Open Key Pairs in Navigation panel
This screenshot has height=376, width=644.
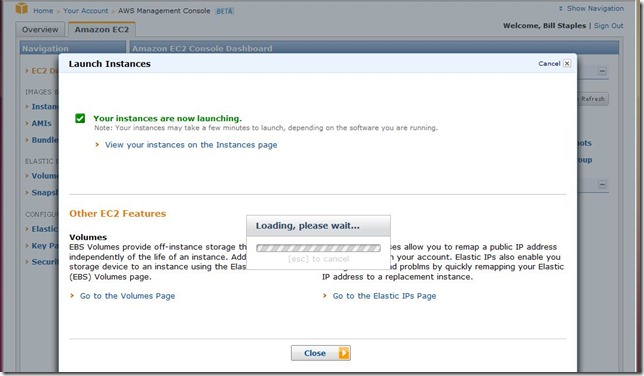click(x=45, y=246)
